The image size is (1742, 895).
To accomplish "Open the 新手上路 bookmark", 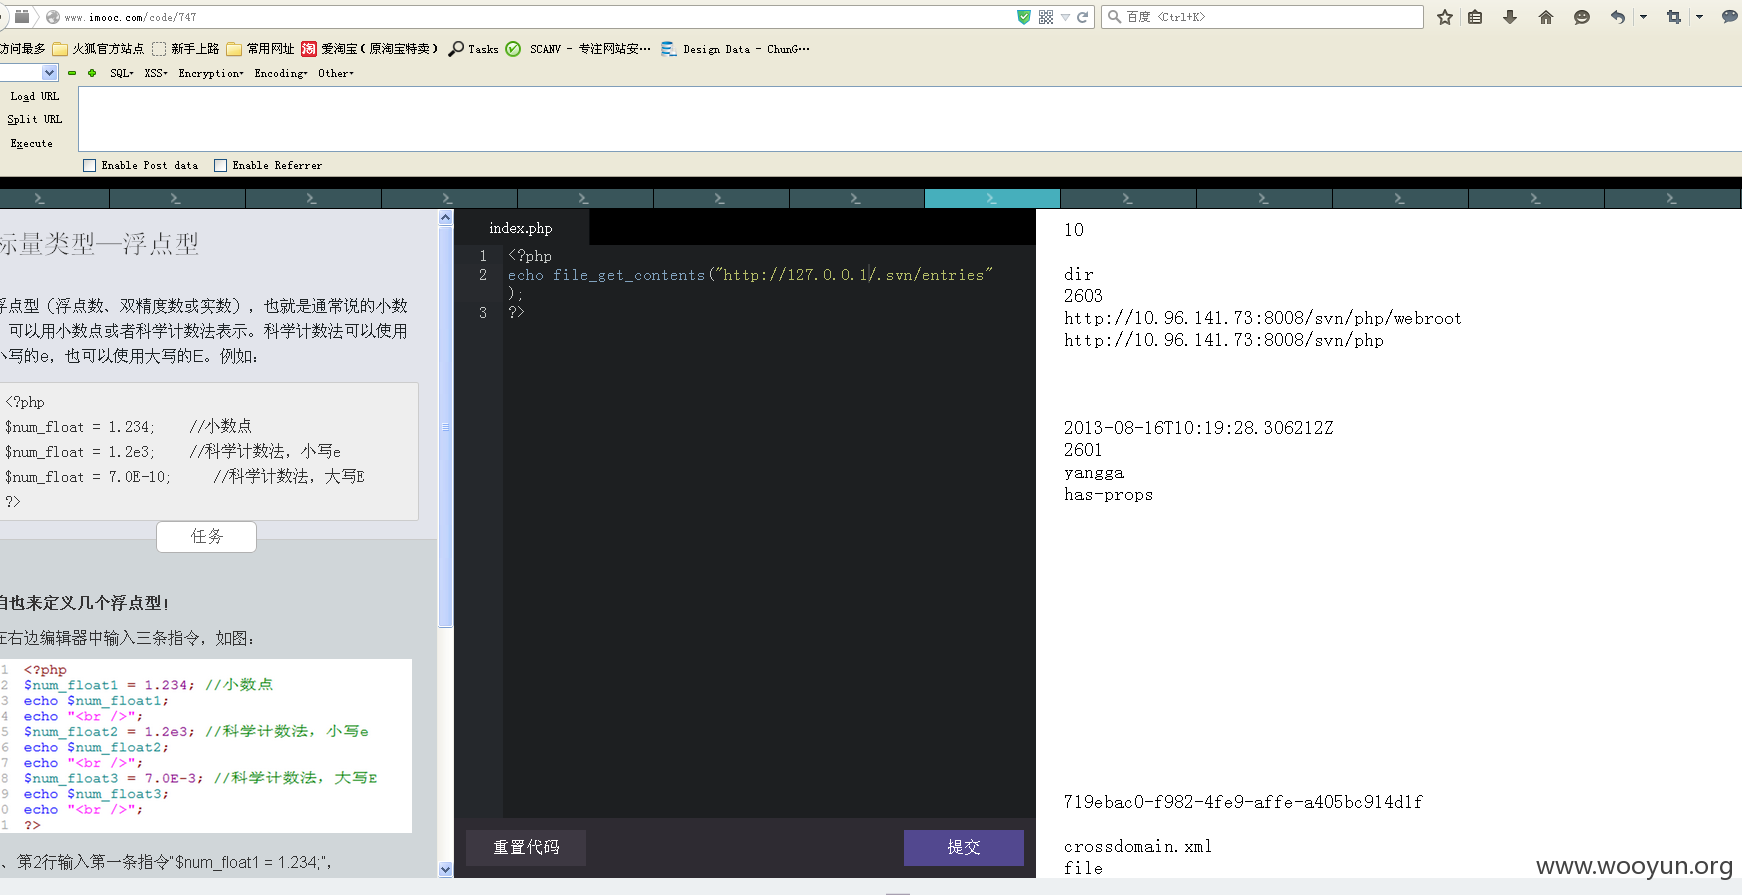I will pyautogui.click(x=185, y=49).
